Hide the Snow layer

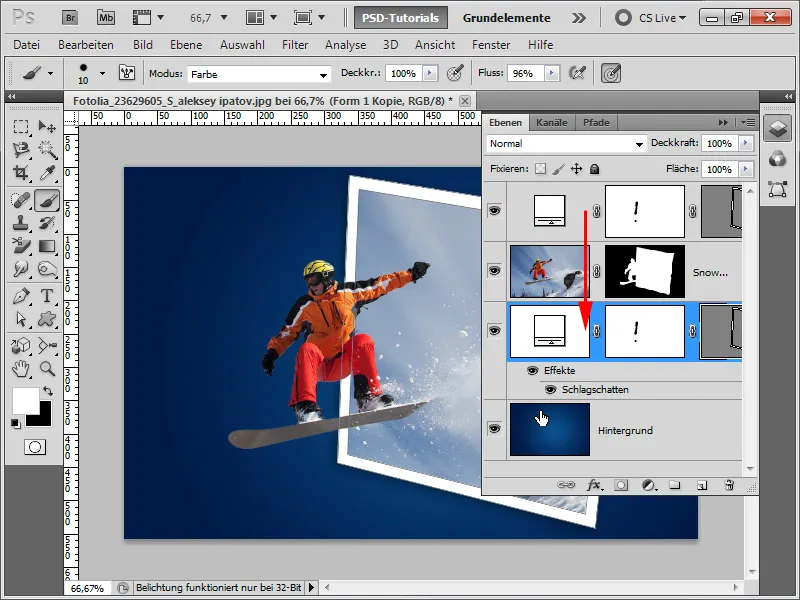[x=494, y=270]
